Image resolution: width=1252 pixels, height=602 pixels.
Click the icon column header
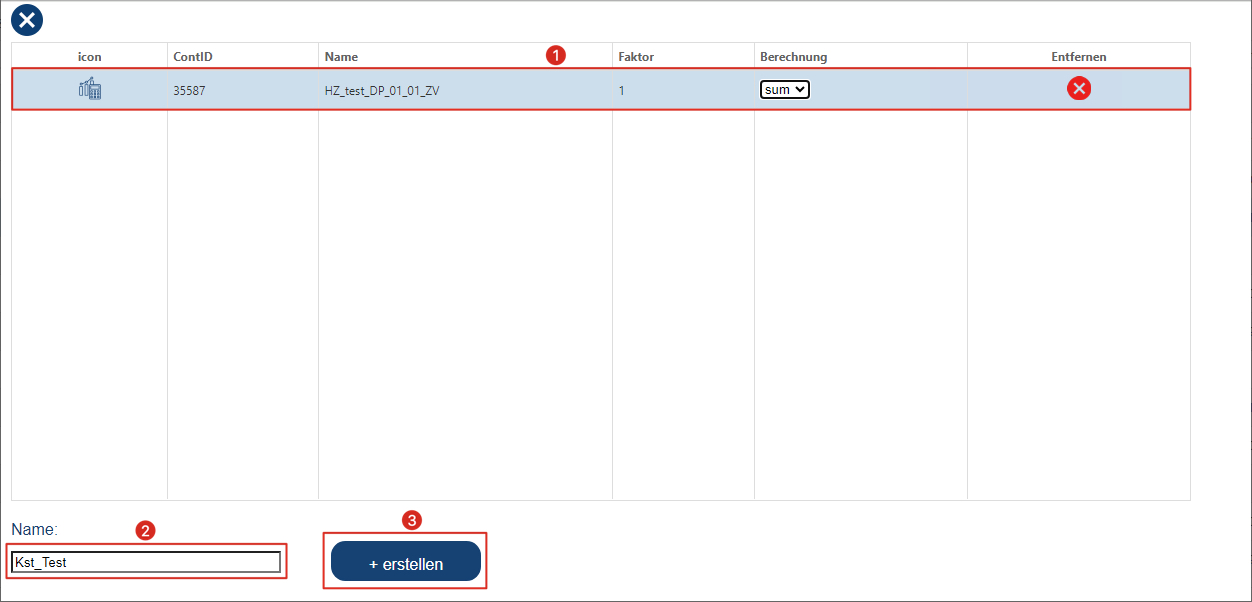[90, 57]
